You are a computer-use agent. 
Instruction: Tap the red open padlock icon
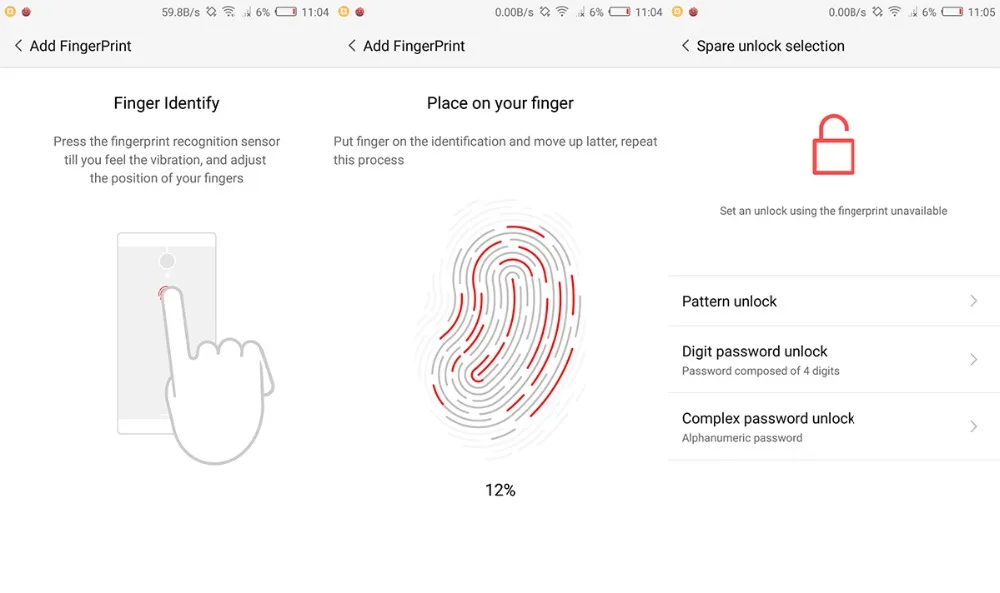[x=833, y=145]
